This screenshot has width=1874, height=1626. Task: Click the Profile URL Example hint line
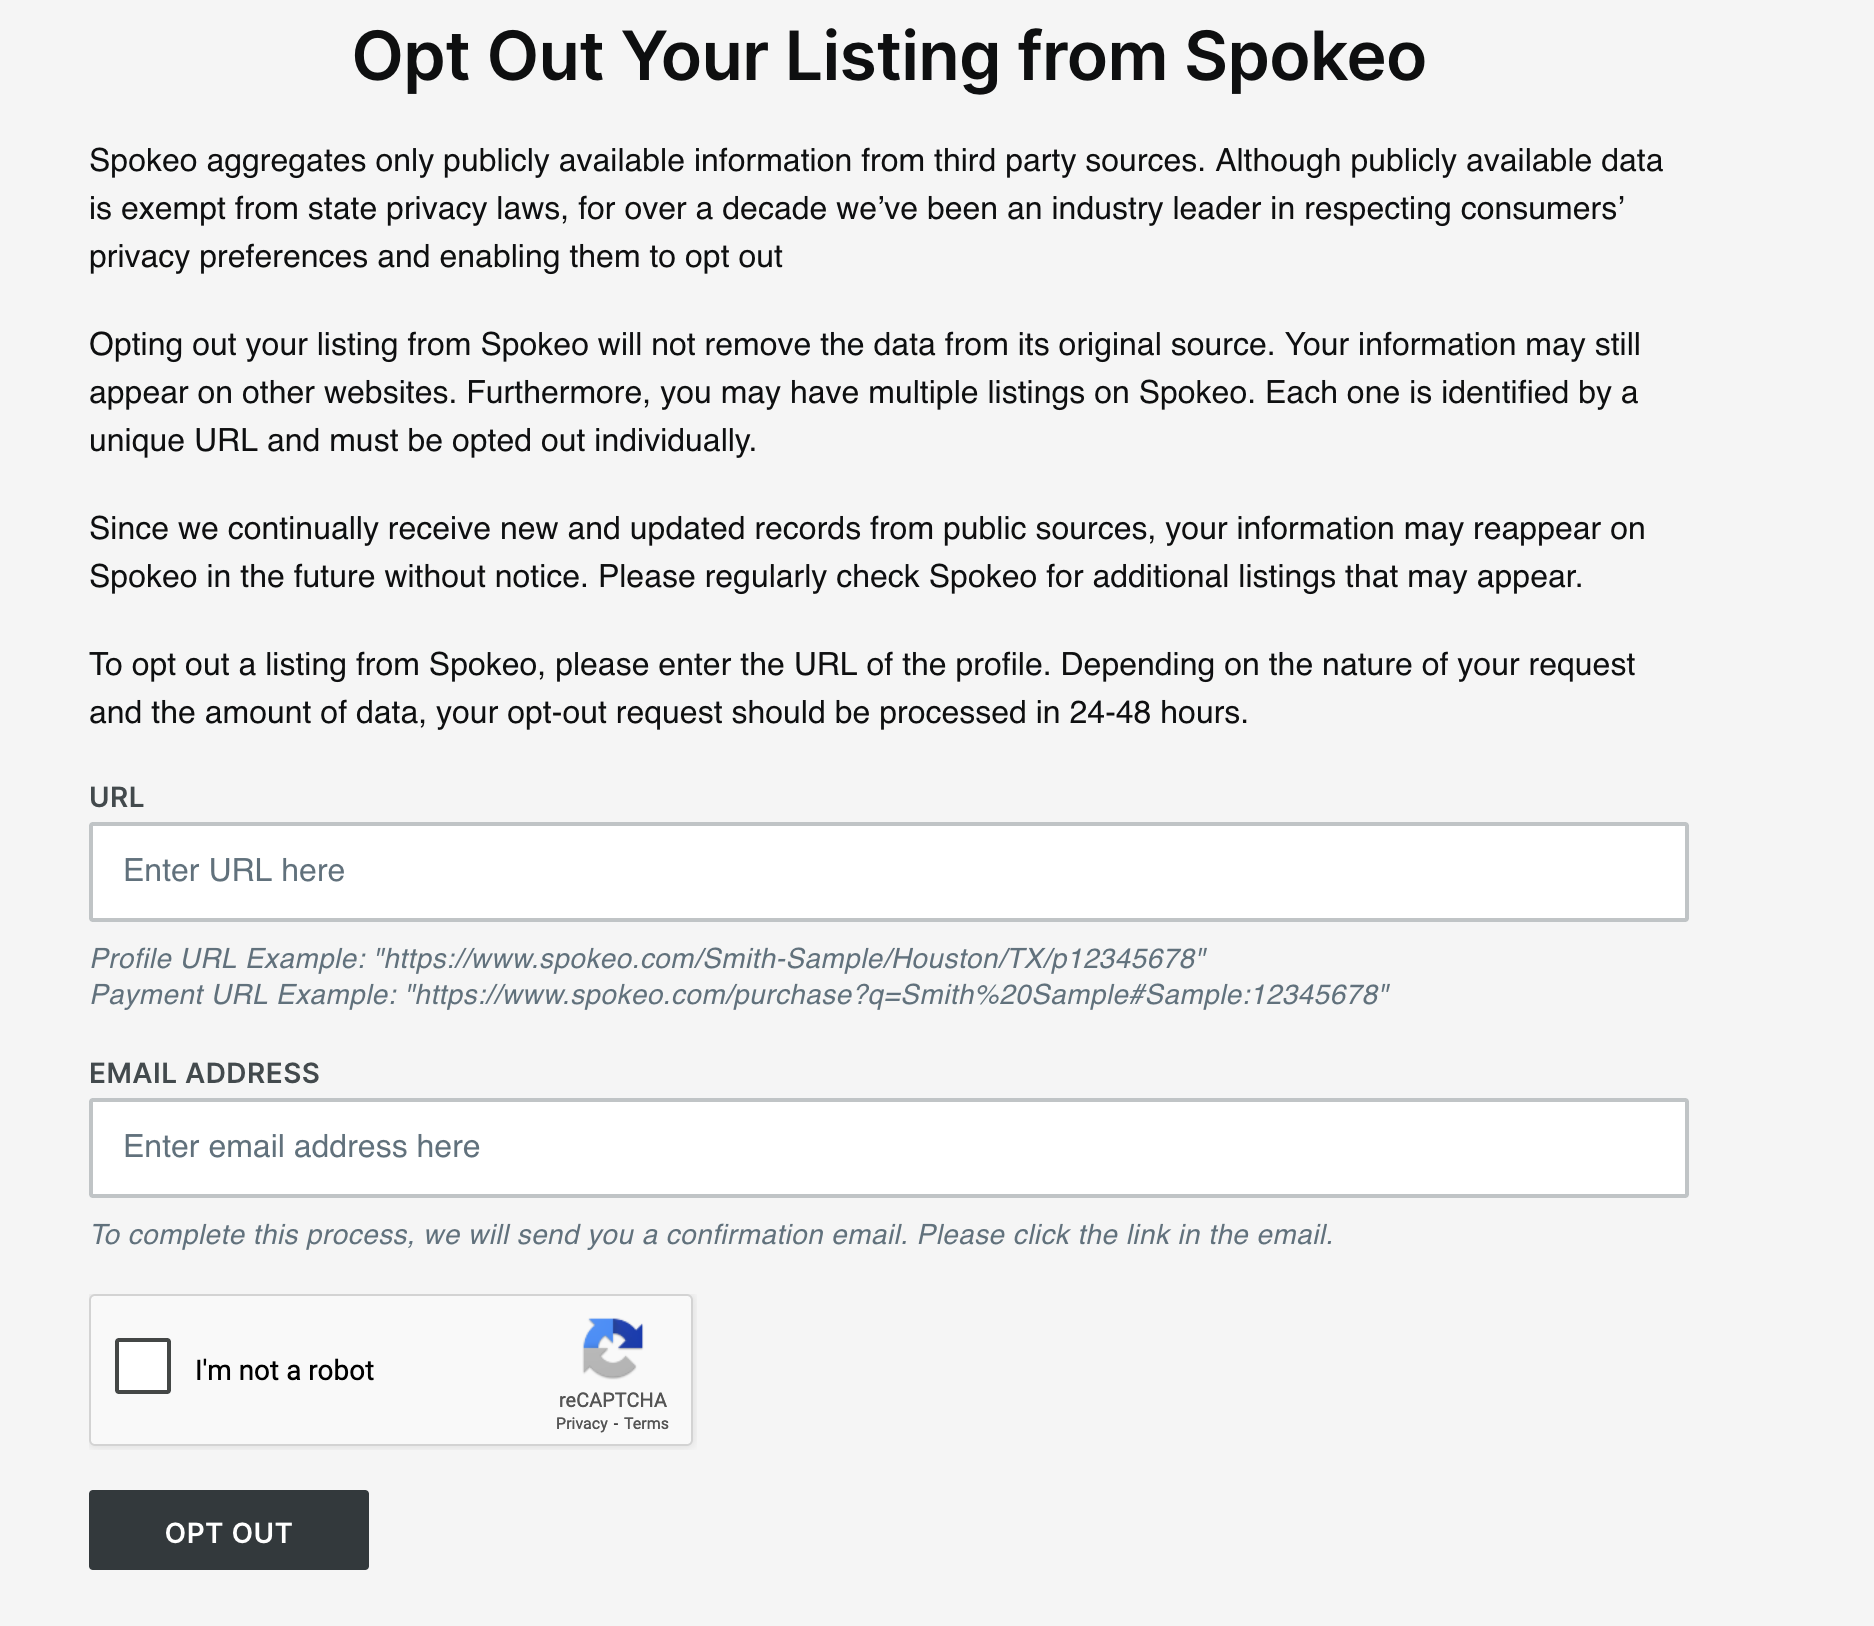(648, 958)
